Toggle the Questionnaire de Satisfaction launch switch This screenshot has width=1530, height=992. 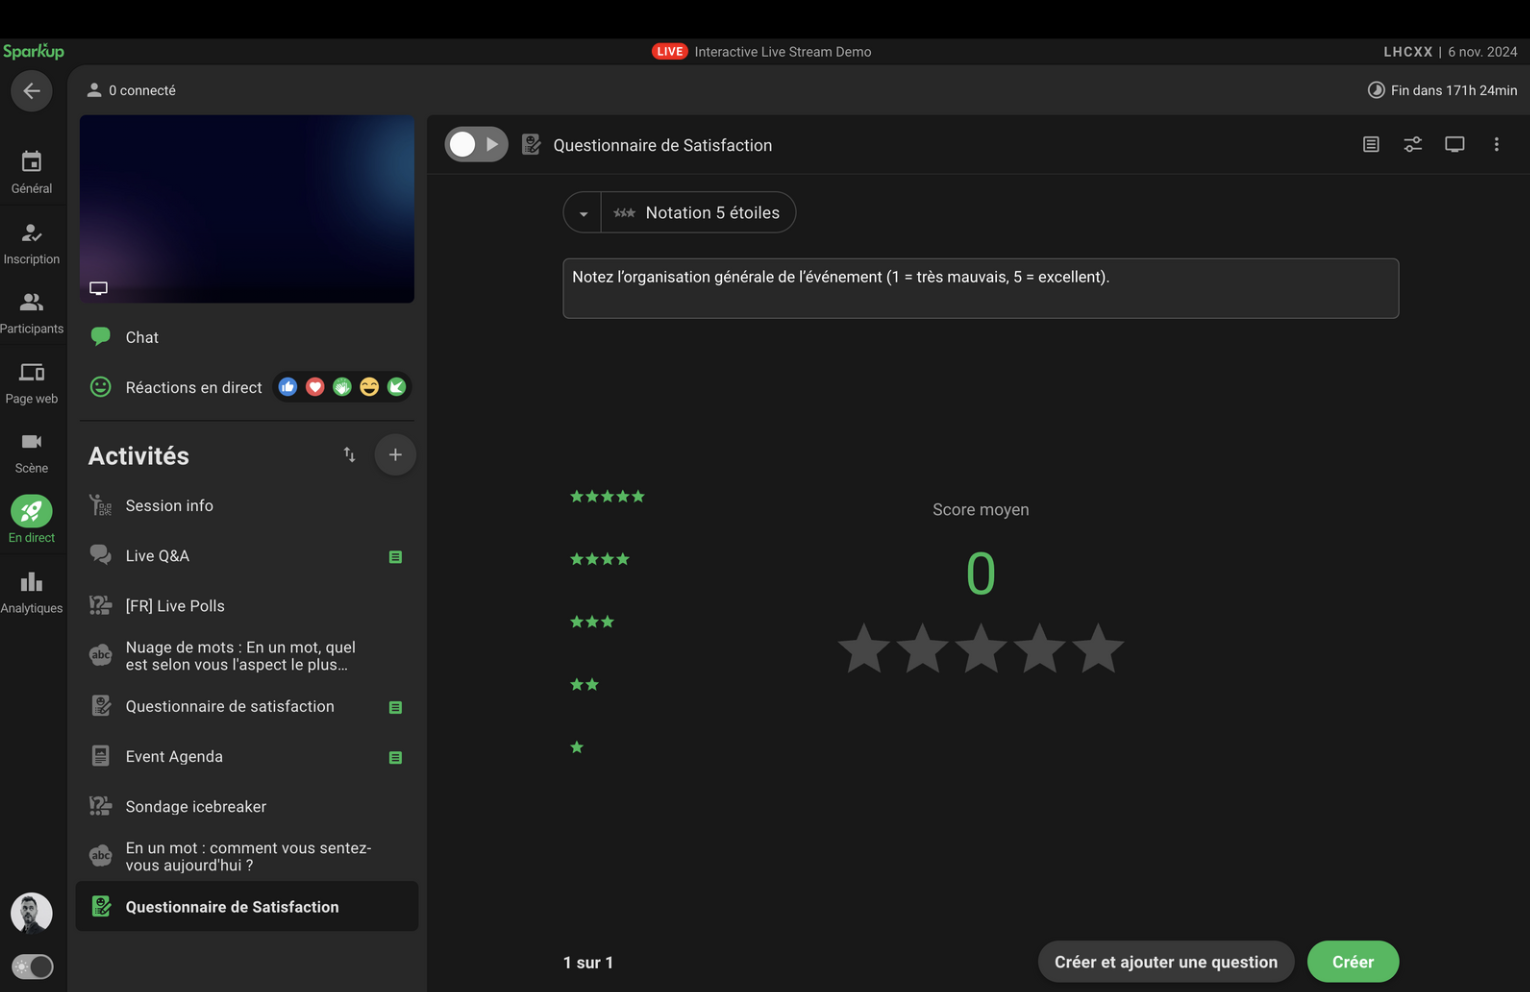click(x=476, y=145)
